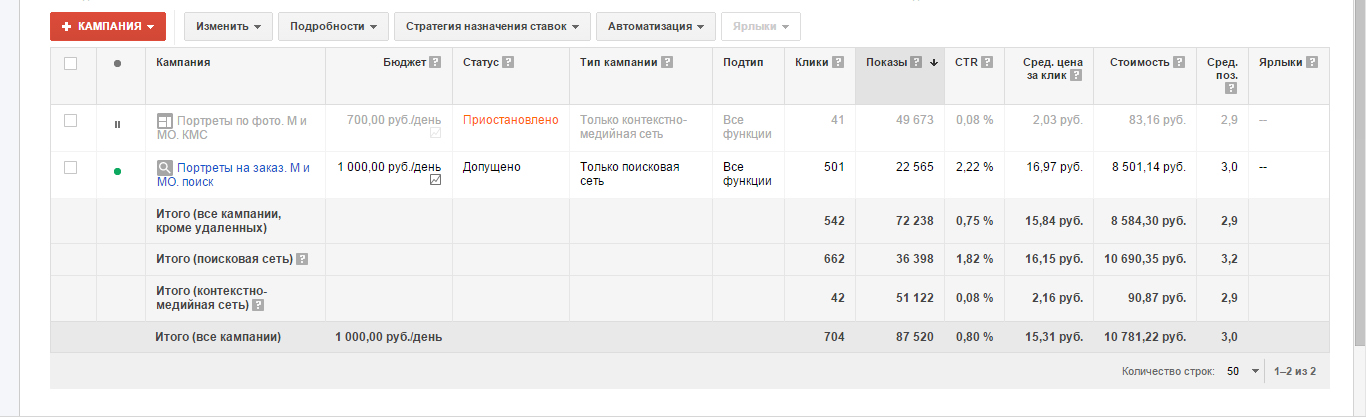Click the help icon beside Клики header
This screenshot has width=1366, height=417.
(x=837, y=63)
